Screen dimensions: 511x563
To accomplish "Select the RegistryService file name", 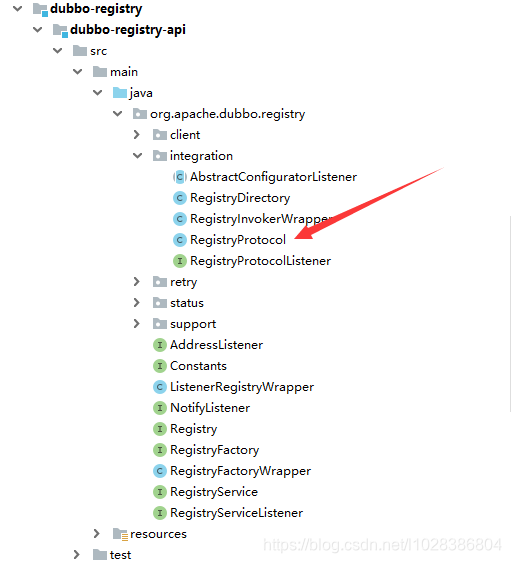I will [214, 492].
